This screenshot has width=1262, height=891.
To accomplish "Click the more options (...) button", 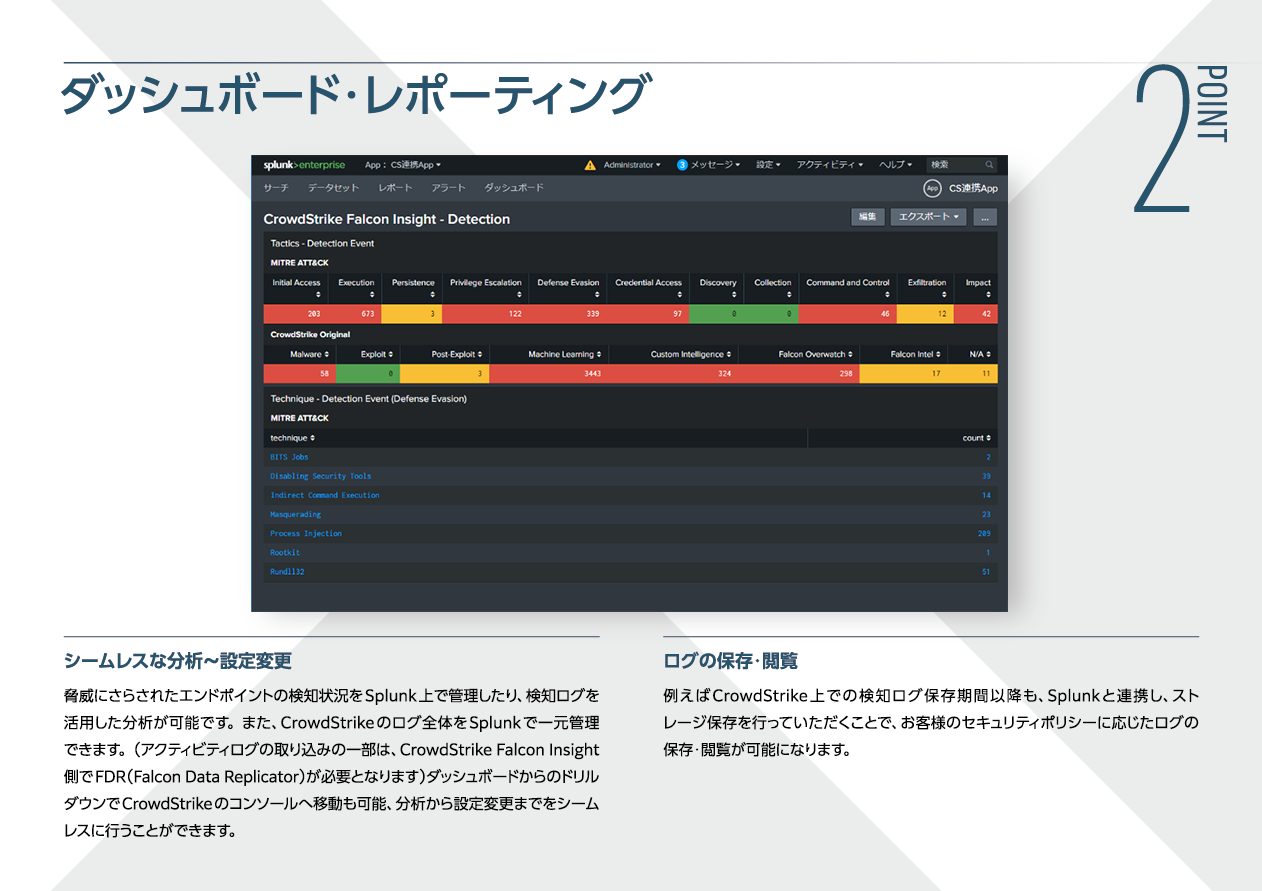I will click(985, 217).
